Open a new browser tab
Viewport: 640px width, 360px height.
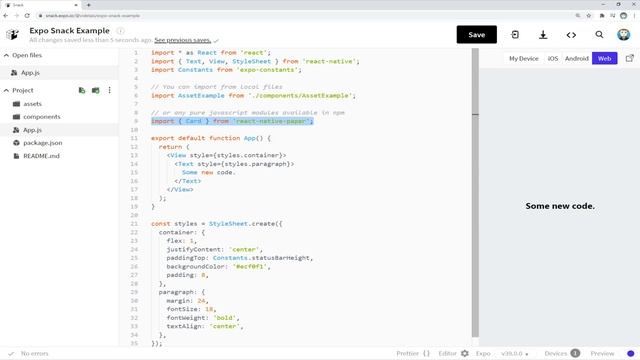tap(89, 5)
